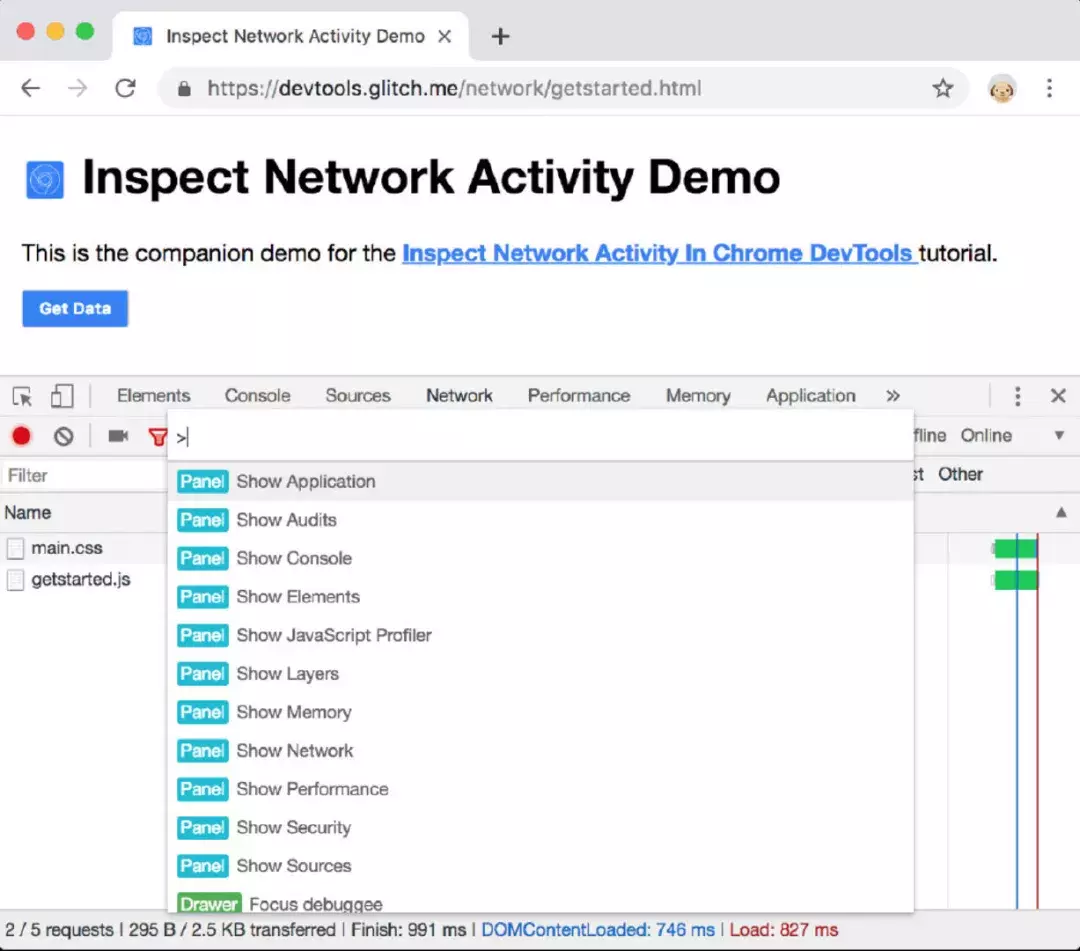Screen dimensions: 1080x951
Task: Click the getstarted.js file icon
Action: [15, 580]
